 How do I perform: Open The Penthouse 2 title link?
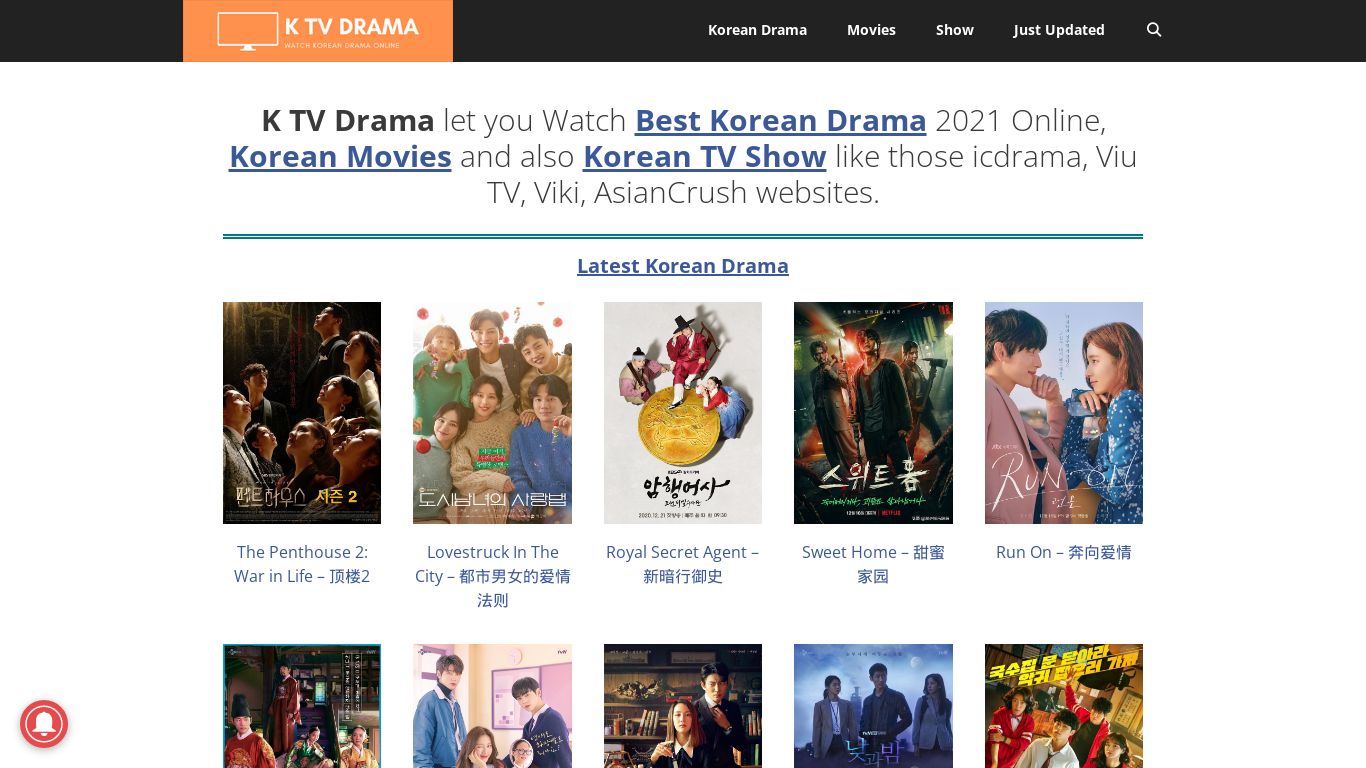302,564
